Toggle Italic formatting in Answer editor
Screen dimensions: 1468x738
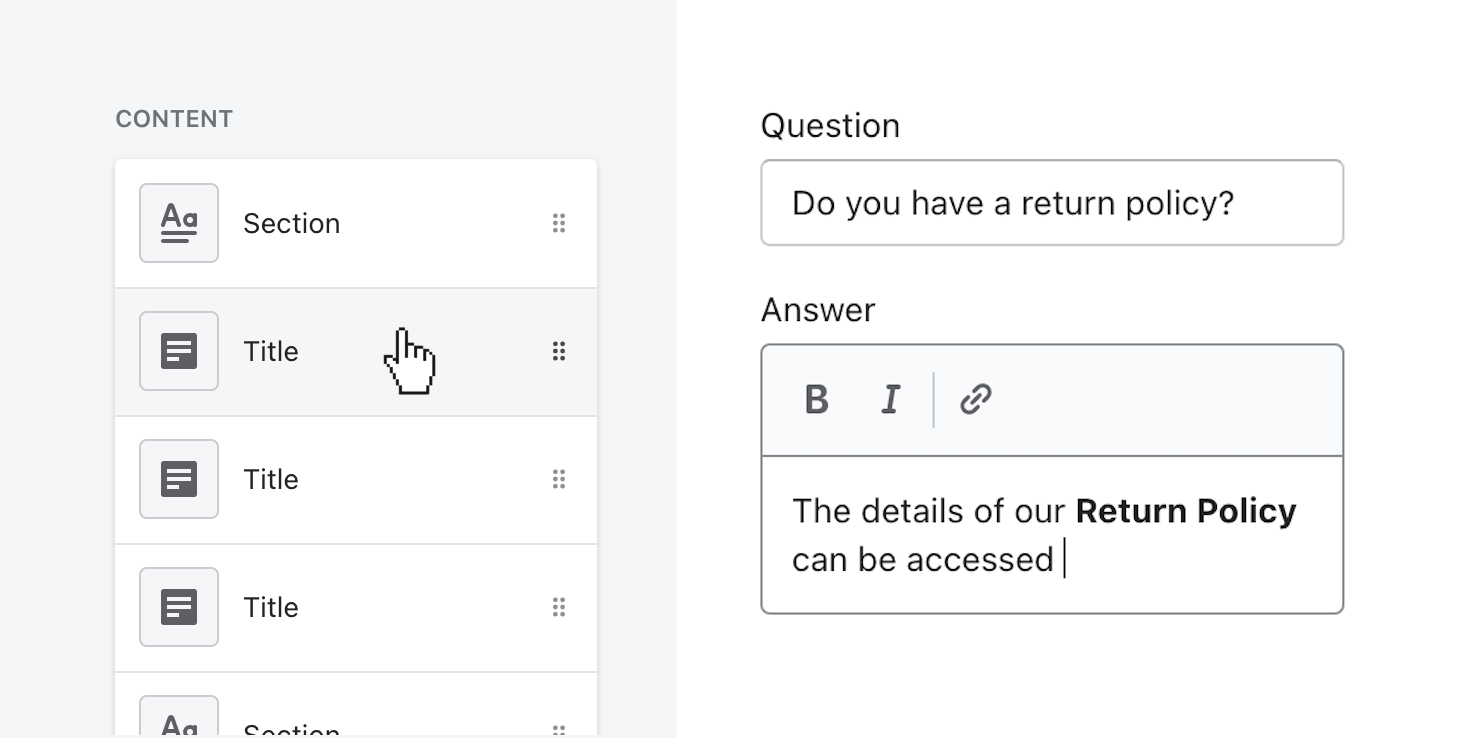click(x=890, y=400)
